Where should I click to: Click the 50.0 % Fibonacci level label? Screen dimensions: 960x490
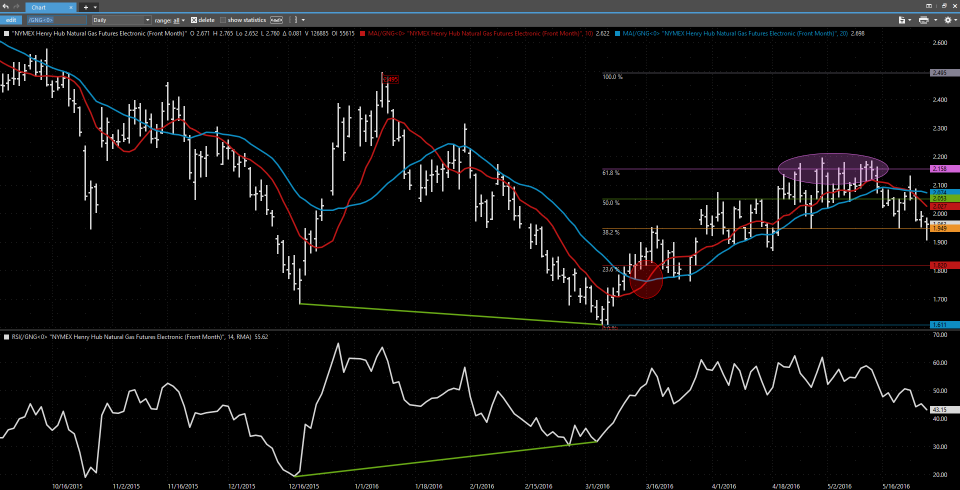[x=611, y=202]
